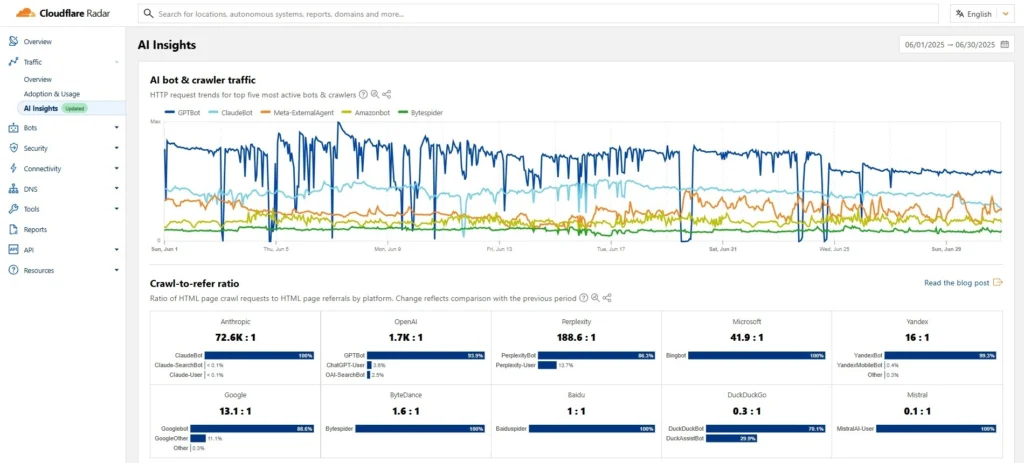Expand the API menu arrow
1024x463 pixels.
(116, 249)
